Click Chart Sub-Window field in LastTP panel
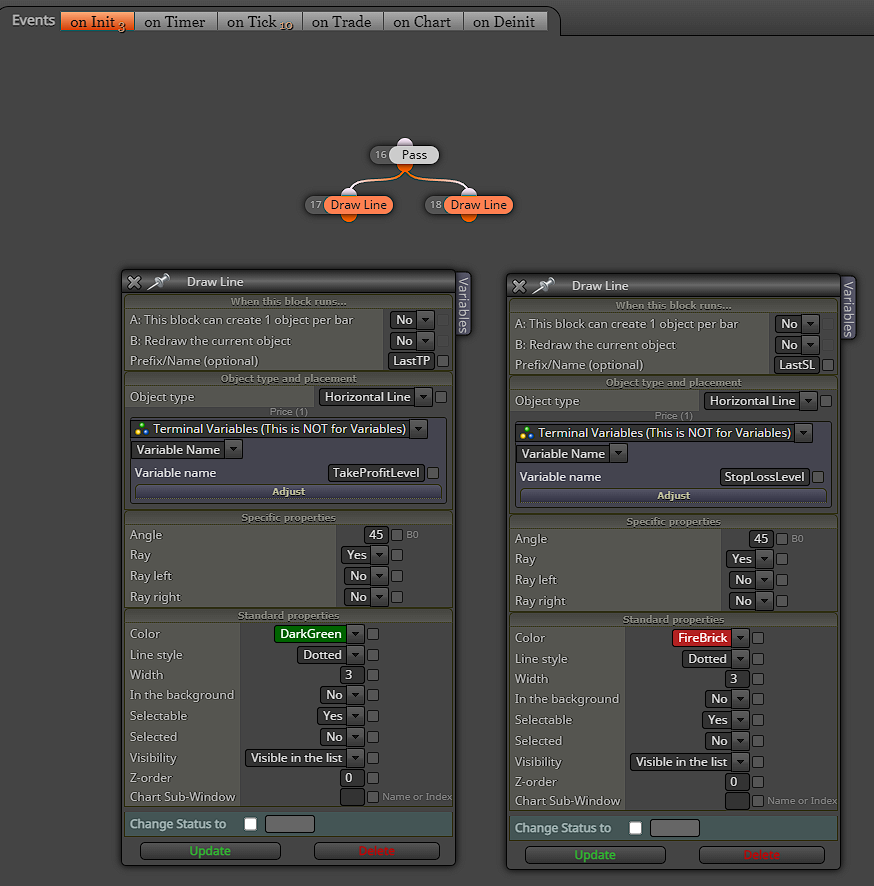 pos(352,797)
